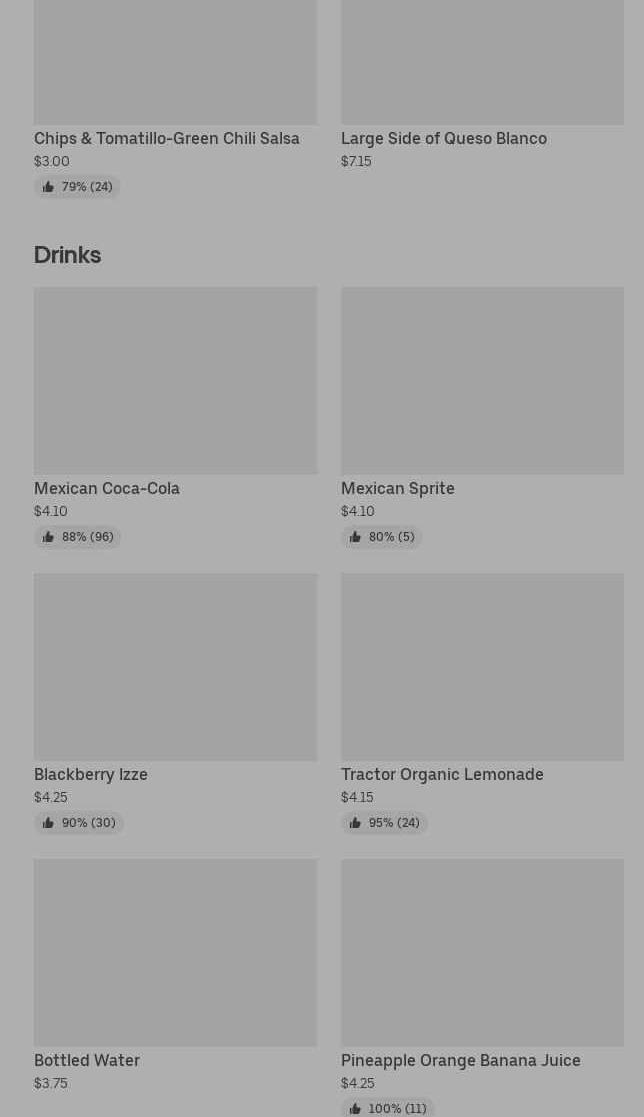Screen dimensions: 644x1117
Task: Click the 95% (24) rating badge
Action: click(x=385, y=824)
